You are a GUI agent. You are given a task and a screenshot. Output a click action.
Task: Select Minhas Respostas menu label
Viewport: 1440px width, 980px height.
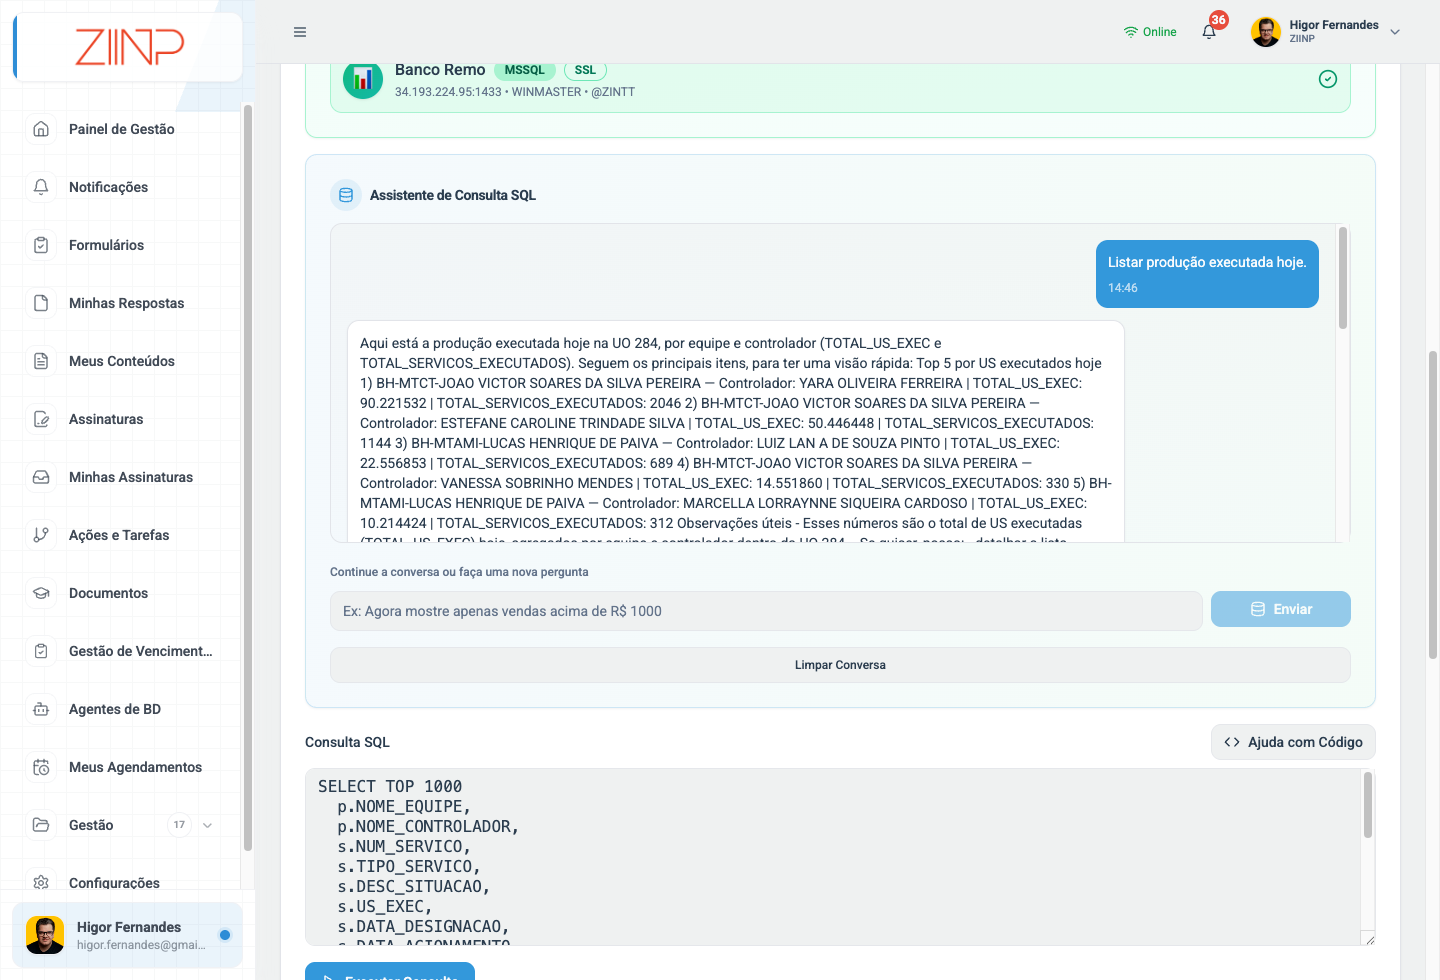pyautogui.click(x=127, y=303)
